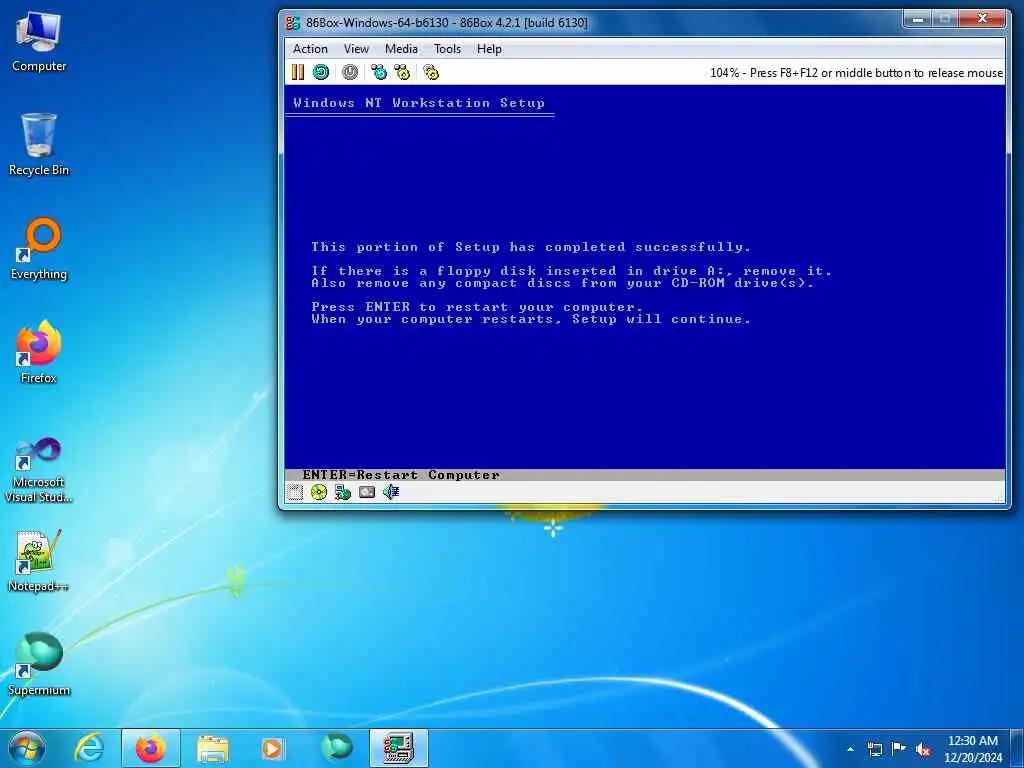Open 86Box settings via the gear icon
The height and width of the screenshot is (768, 1024).
click(x=431, y=72)
